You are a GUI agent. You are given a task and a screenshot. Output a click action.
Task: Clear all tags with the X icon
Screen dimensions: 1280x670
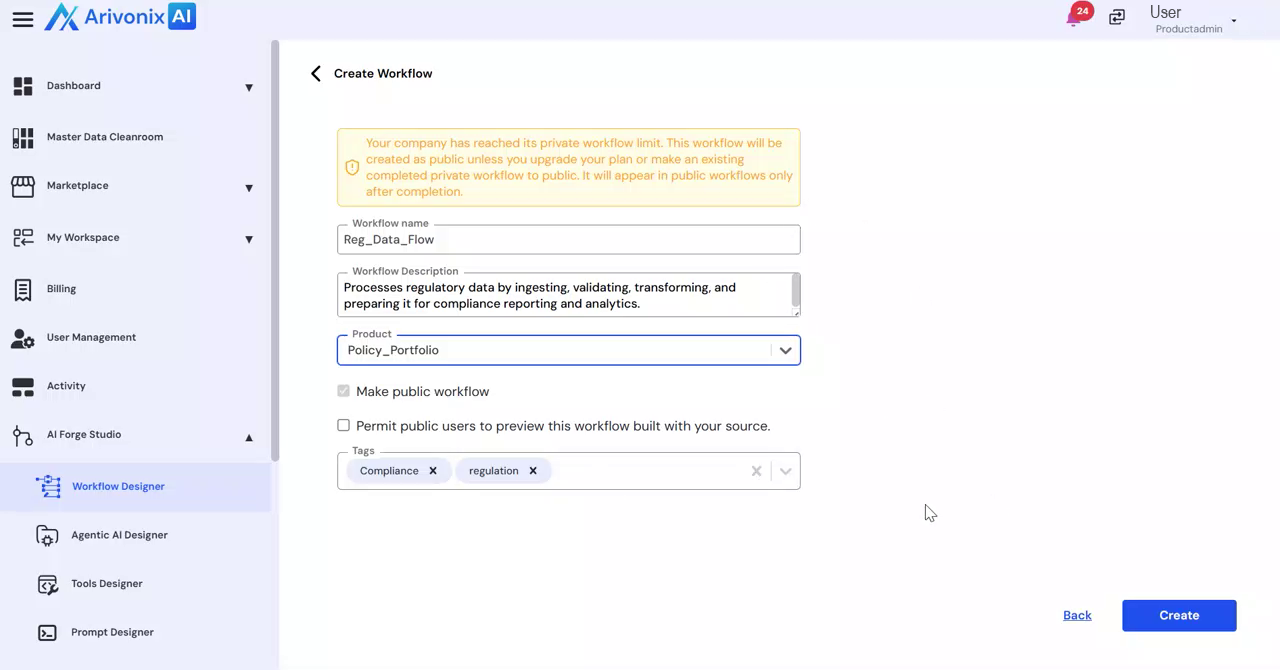756,471
